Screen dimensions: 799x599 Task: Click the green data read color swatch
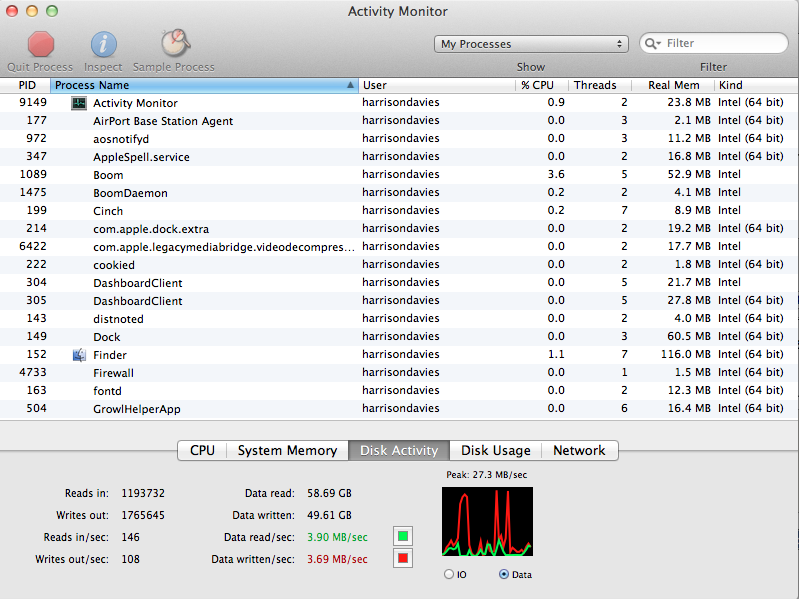pos(403,536)
